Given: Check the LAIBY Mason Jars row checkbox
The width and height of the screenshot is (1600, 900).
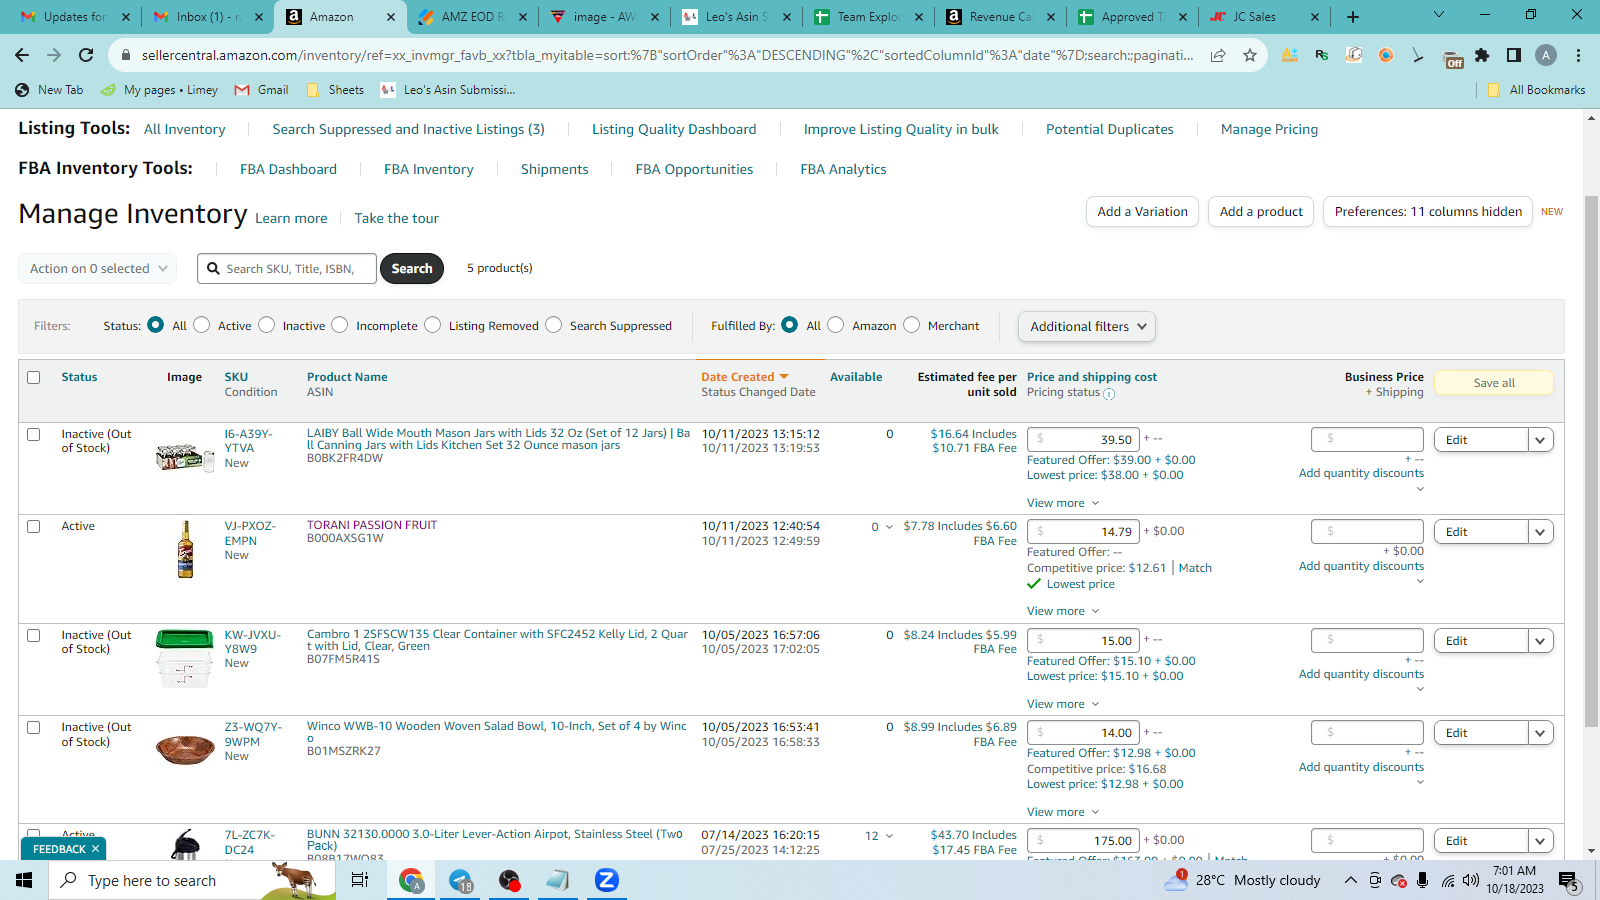Looking at the screenshot, I should [34, 434].
